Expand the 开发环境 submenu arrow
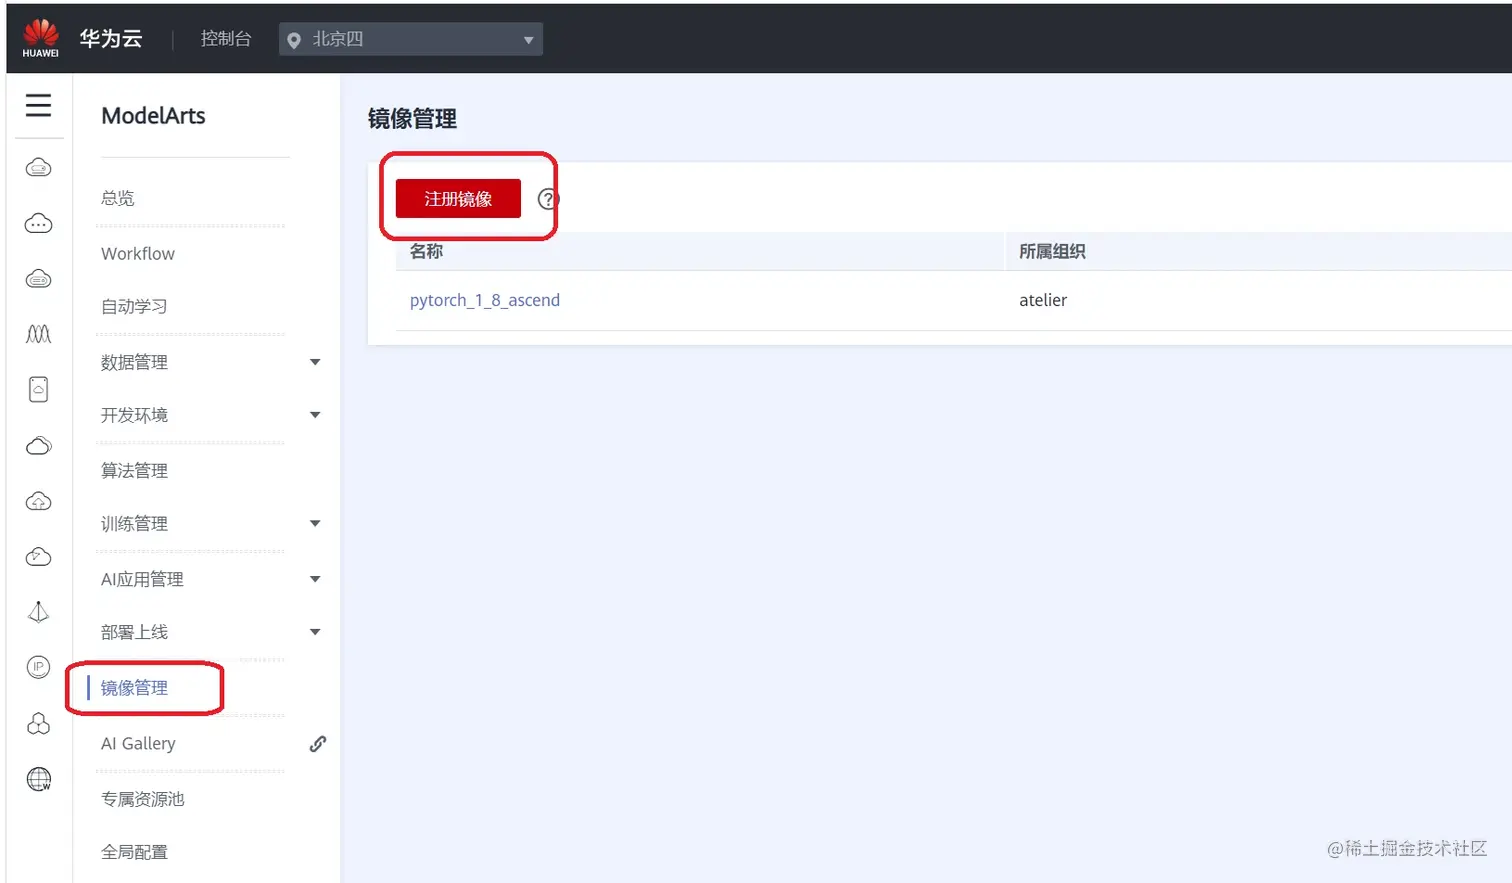 [315, 415]
